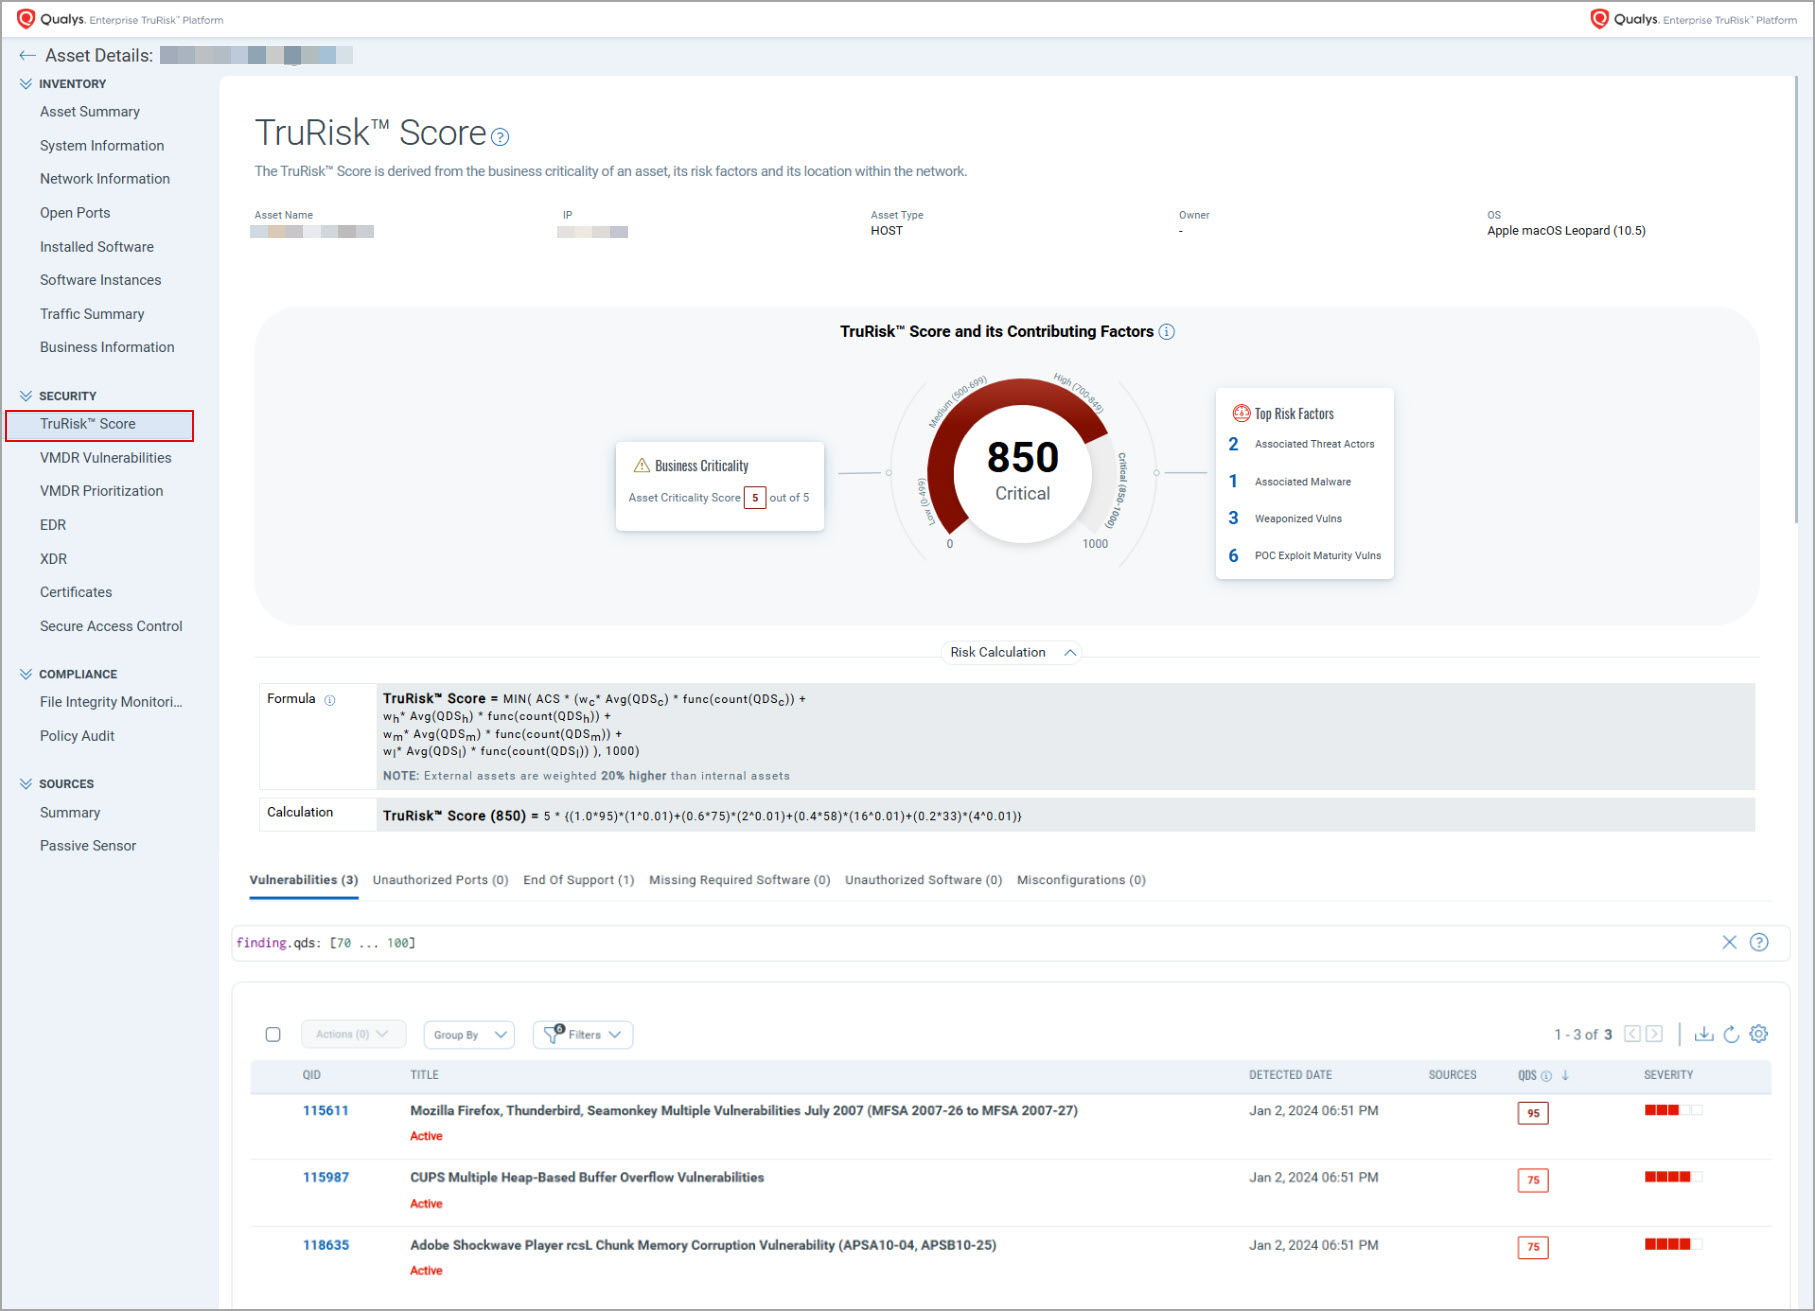Viewport: 1815px width, 1311px height.
Task: Click the download icon above the vulnerabilities table
Action: pyautogui.click(x=1703, y=1034)
